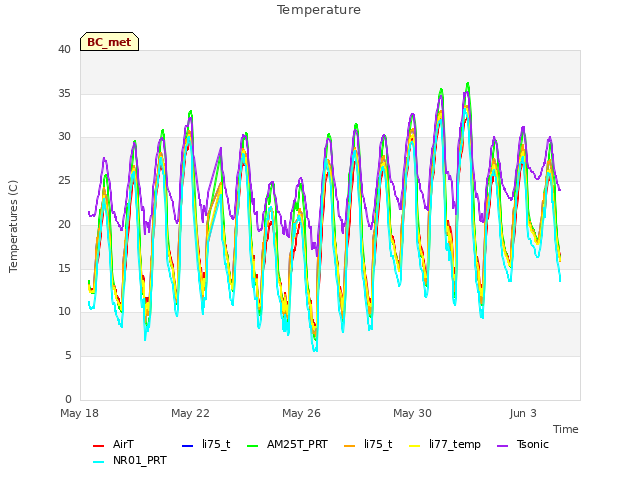
Task: Click the Time axis label
Action: pos(566,429)
